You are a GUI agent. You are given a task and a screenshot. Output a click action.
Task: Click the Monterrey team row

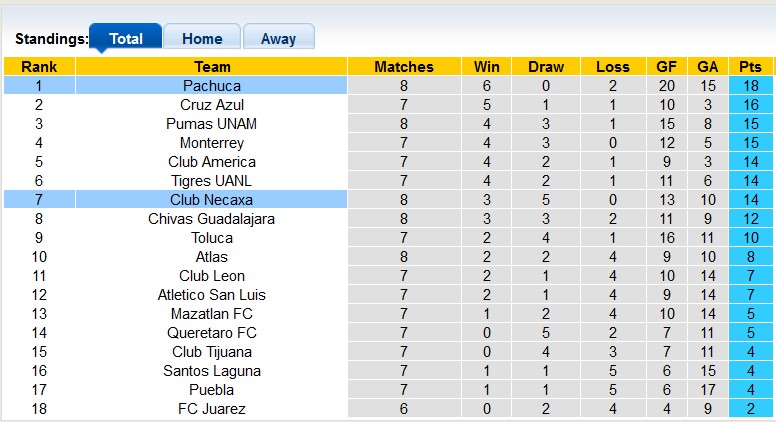(x=212, y=143)
